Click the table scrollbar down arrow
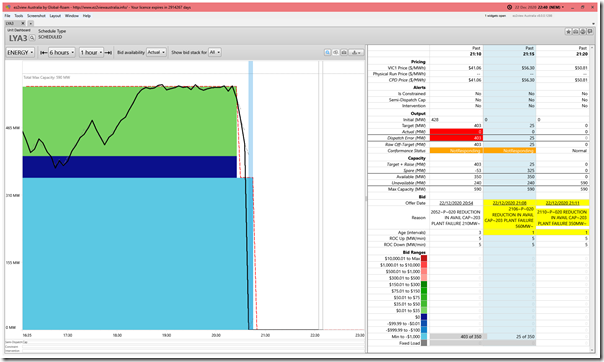 click(592, 350)
